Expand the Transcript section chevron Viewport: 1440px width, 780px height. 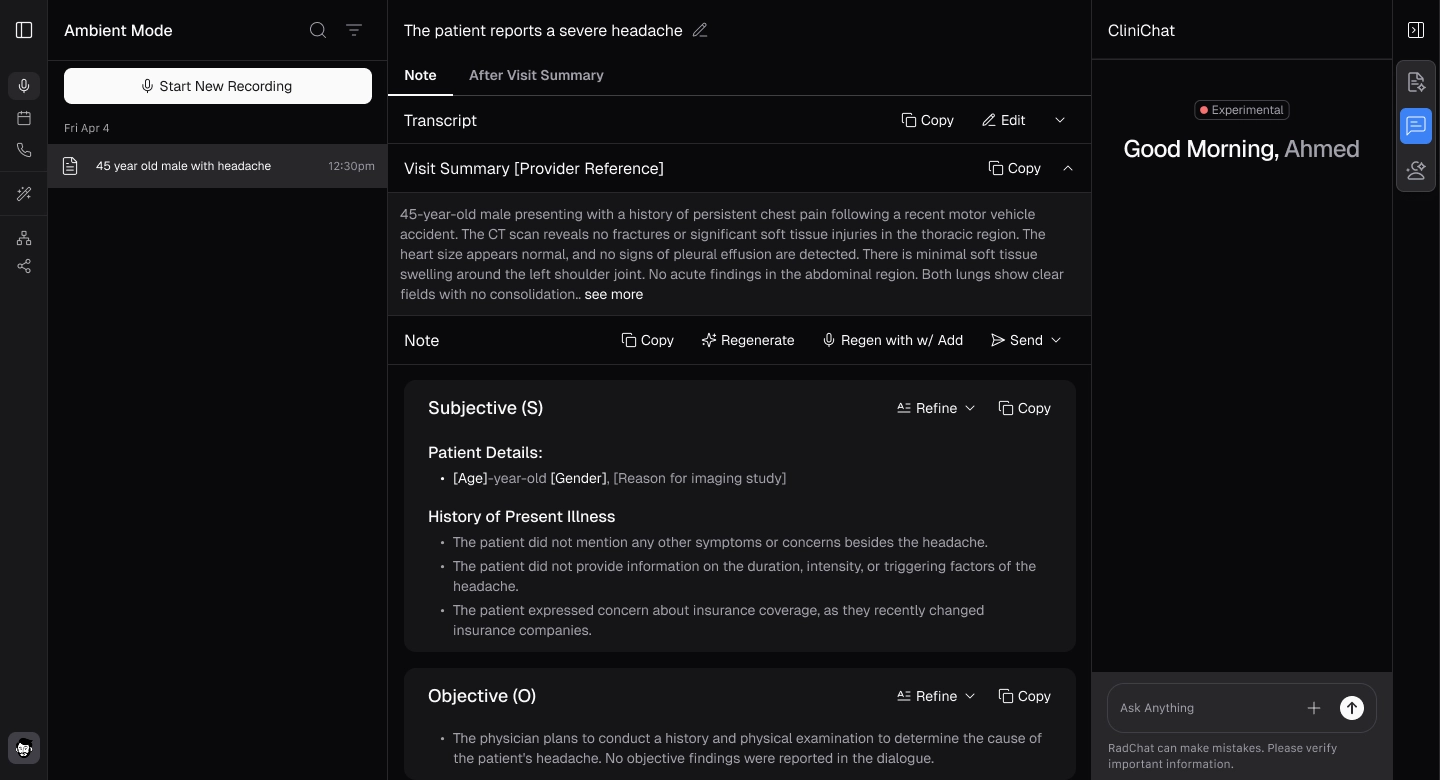[1060, 120]
